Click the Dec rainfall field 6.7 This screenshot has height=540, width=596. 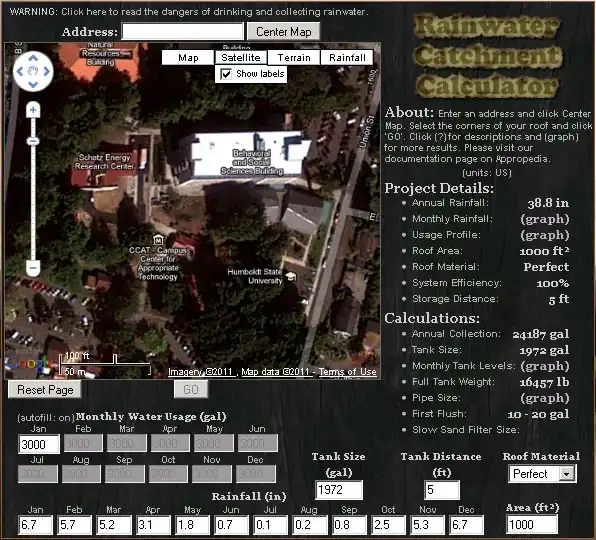pyautogui.click(x=466, y=525)
